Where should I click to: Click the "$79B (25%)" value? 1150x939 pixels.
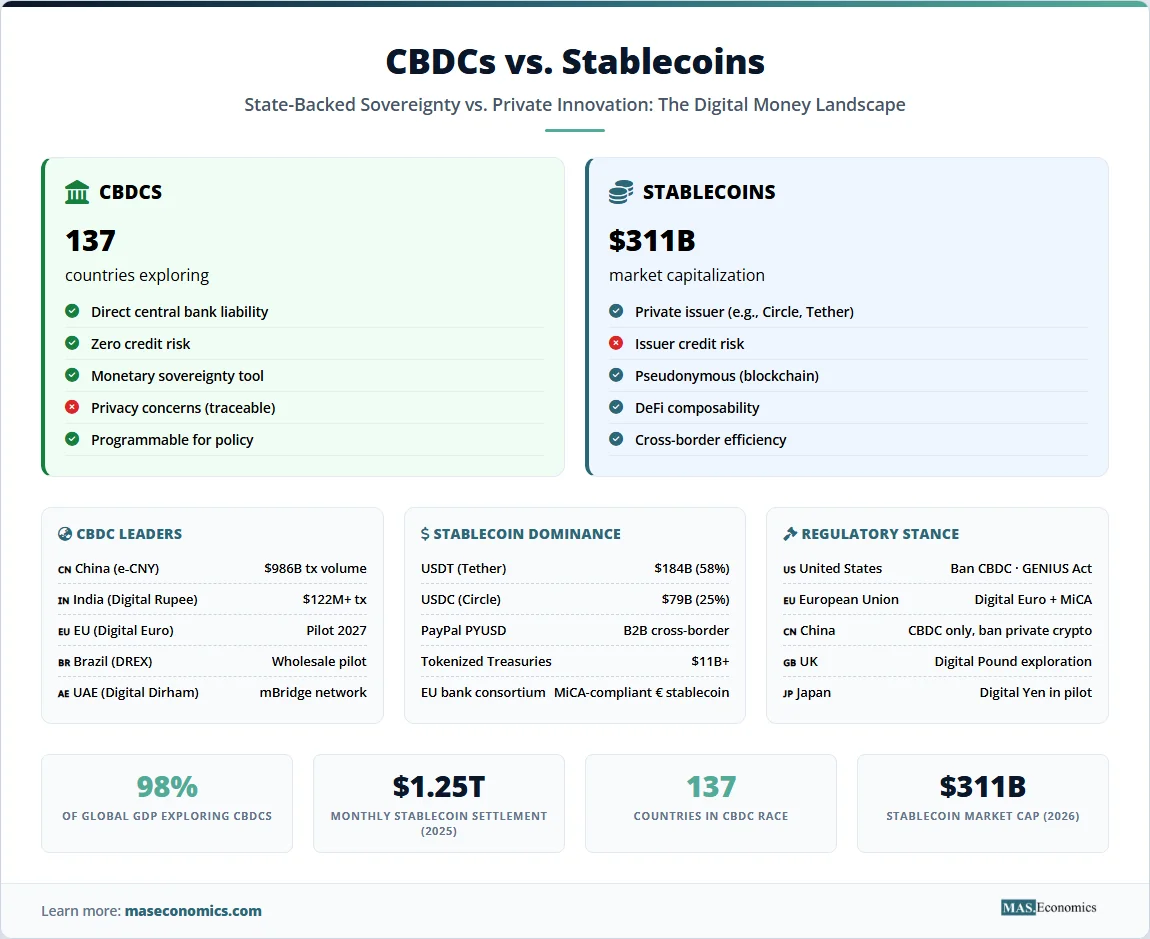click(x=695, y=599)
